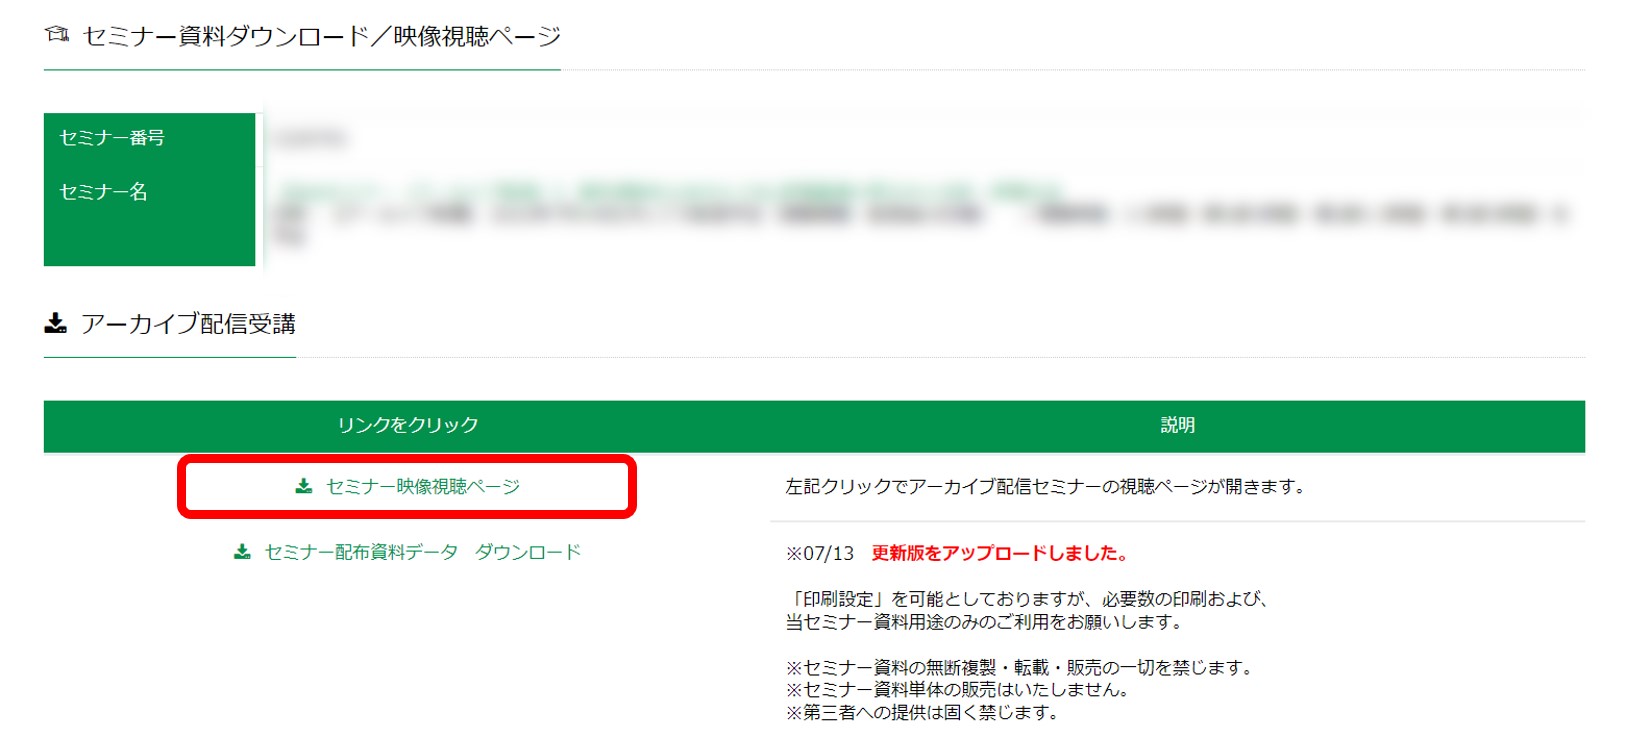Open the セミナー映像視聴ページ link
The image size is (1626, 738).
point(422,486)
